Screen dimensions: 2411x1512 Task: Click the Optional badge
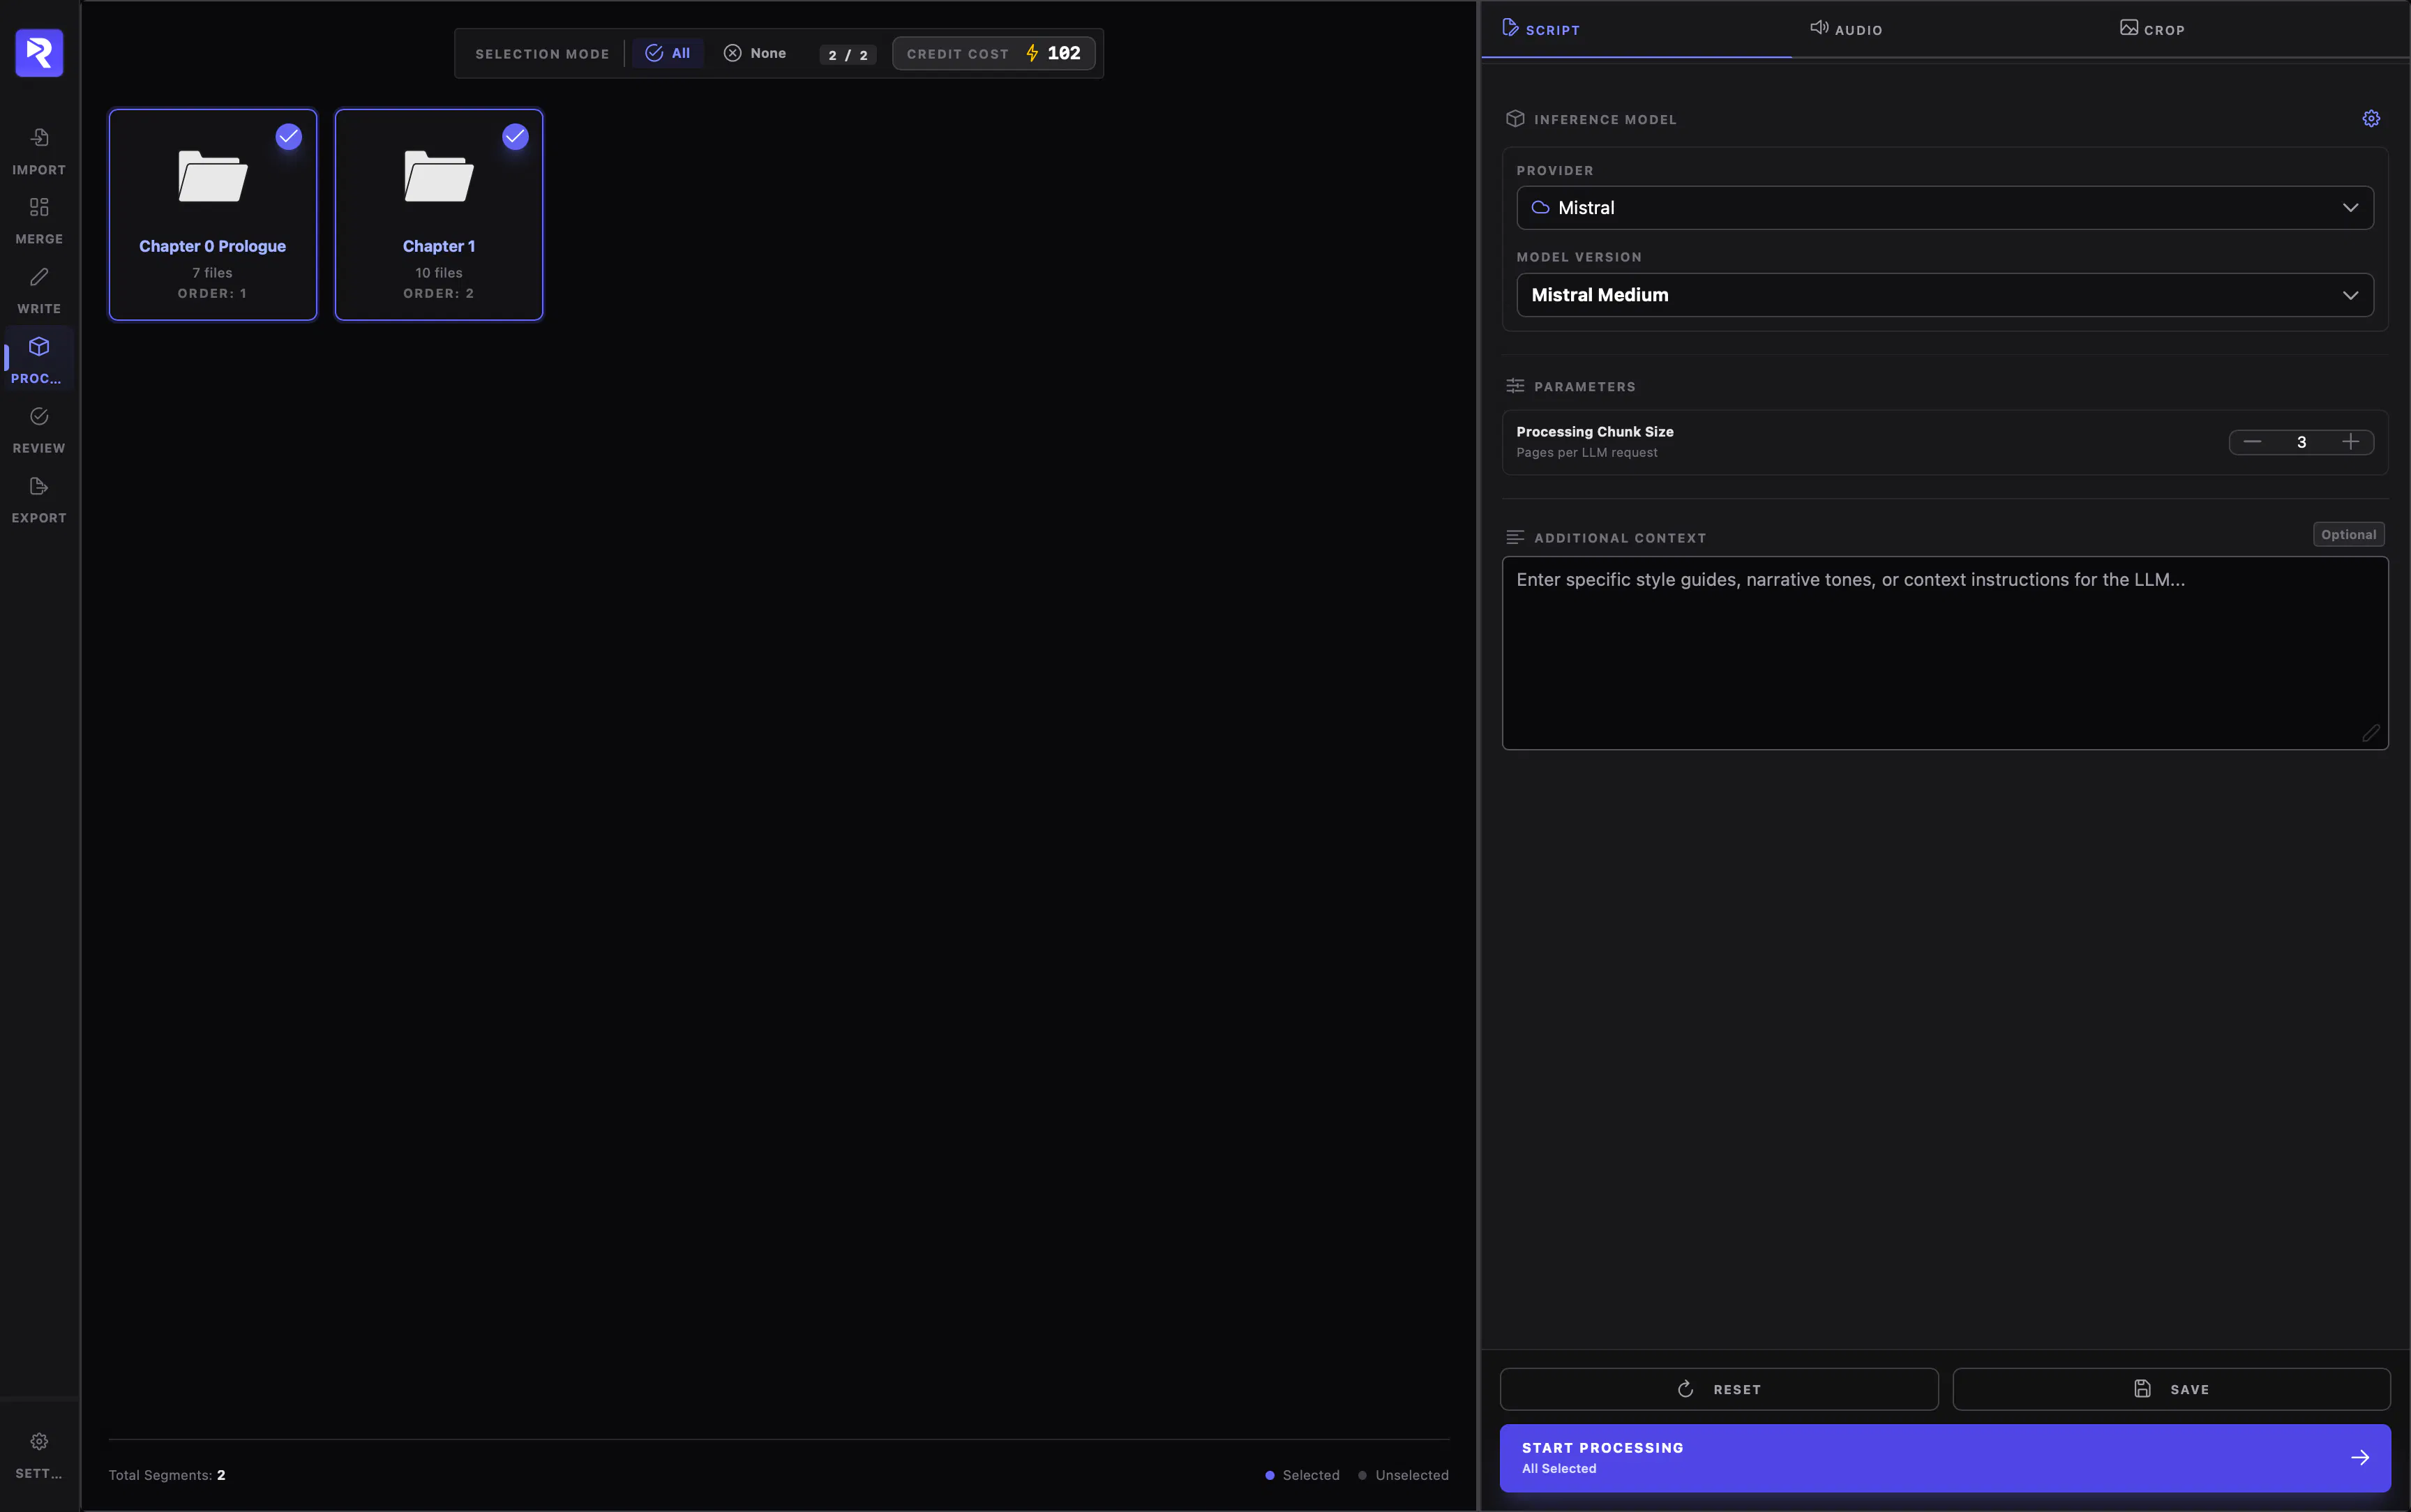pos(2348,535)
